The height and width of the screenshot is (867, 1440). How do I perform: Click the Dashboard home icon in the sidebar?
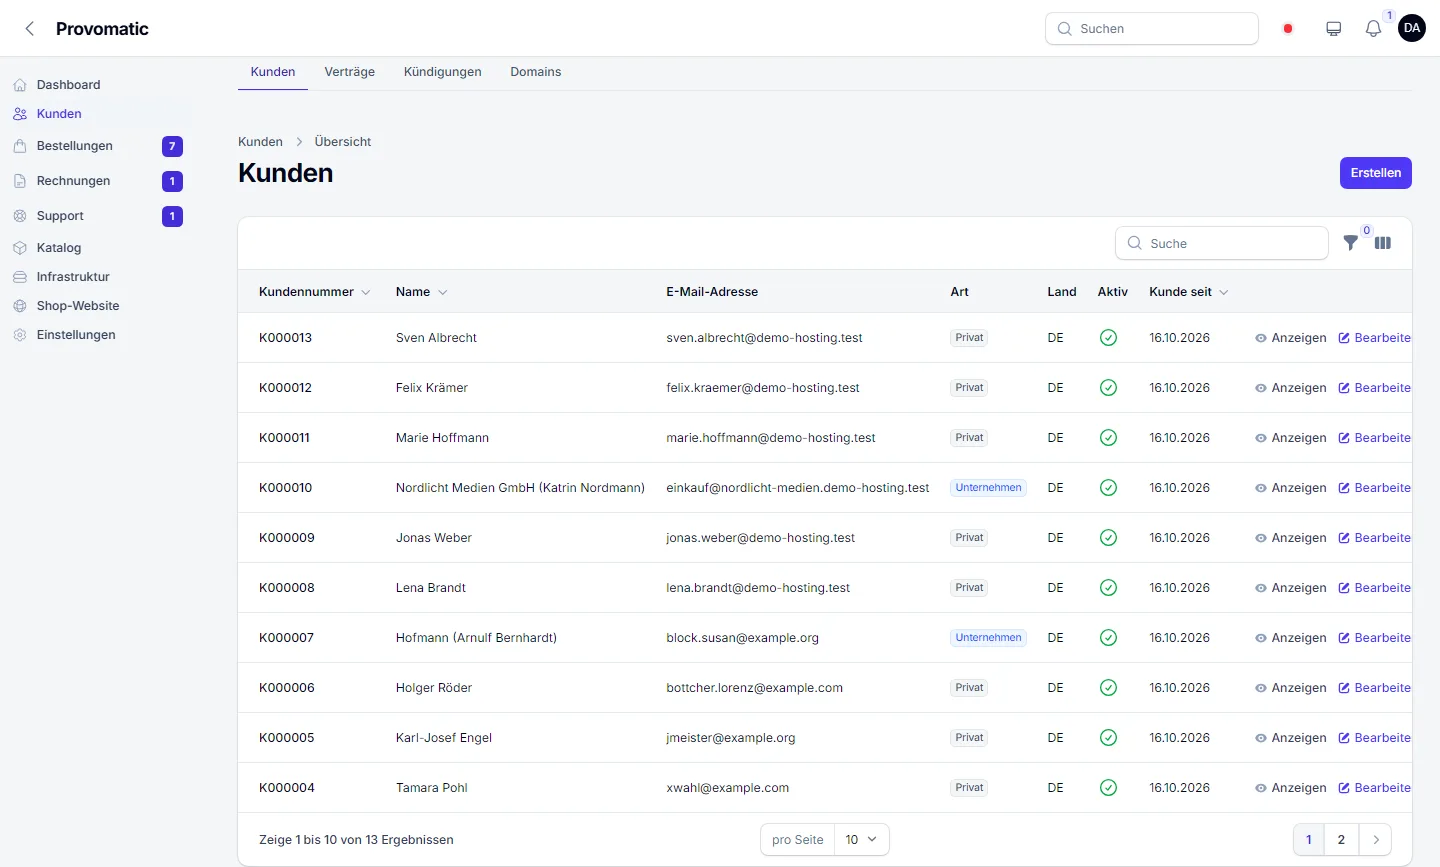(x=20, y=85)
